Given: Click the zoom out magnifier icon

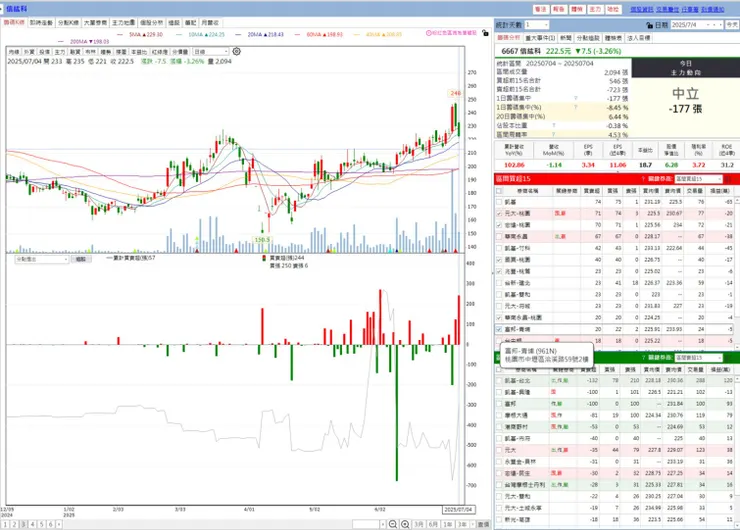Looking at the screenshot, I should point(393,524).
